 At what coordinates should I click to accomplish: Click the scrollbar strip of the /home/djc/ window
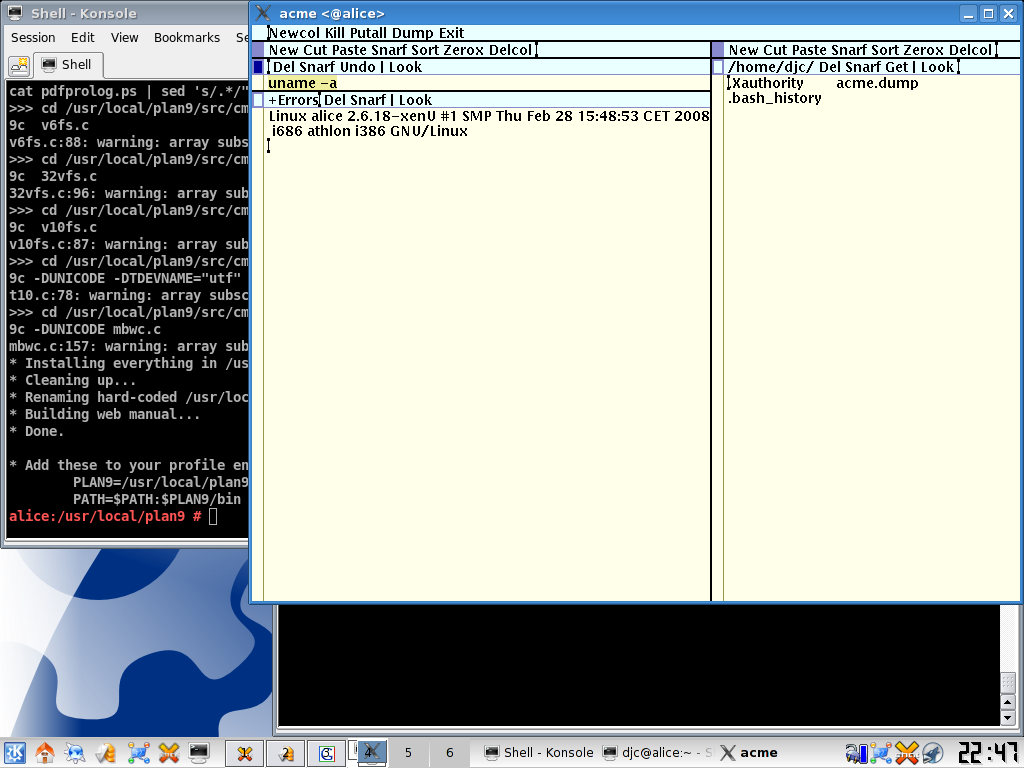point(718,338)
